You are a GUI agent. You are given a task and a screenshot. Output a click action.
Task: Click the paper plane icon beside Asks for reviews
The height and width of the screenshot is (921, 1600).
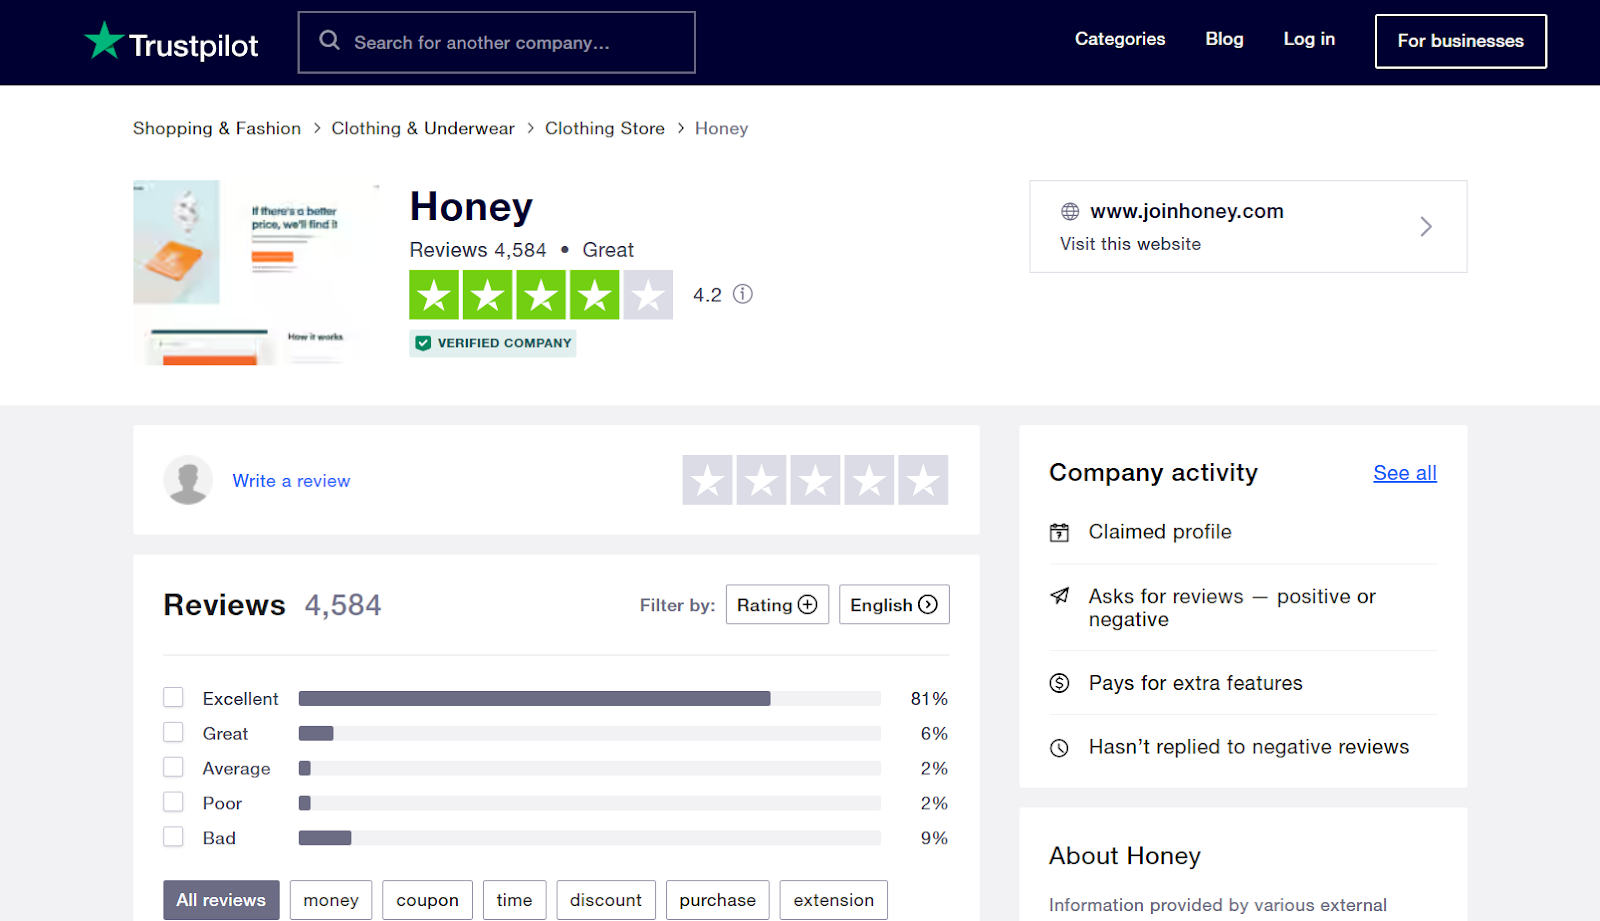1059,596
